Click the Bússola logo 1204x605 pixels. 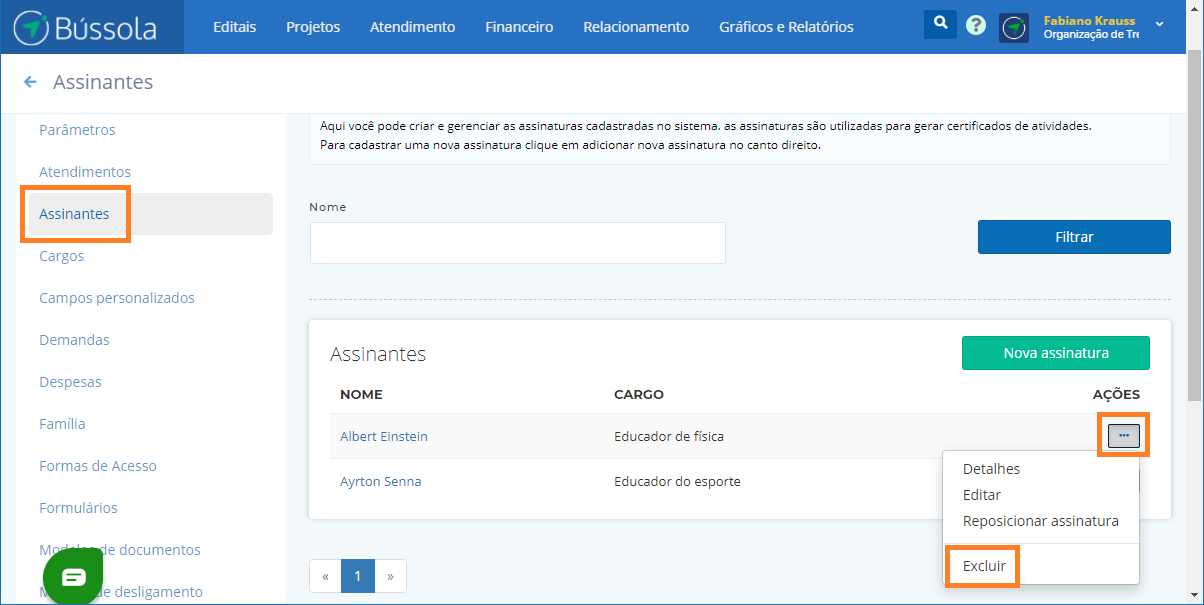click(86, 27)
